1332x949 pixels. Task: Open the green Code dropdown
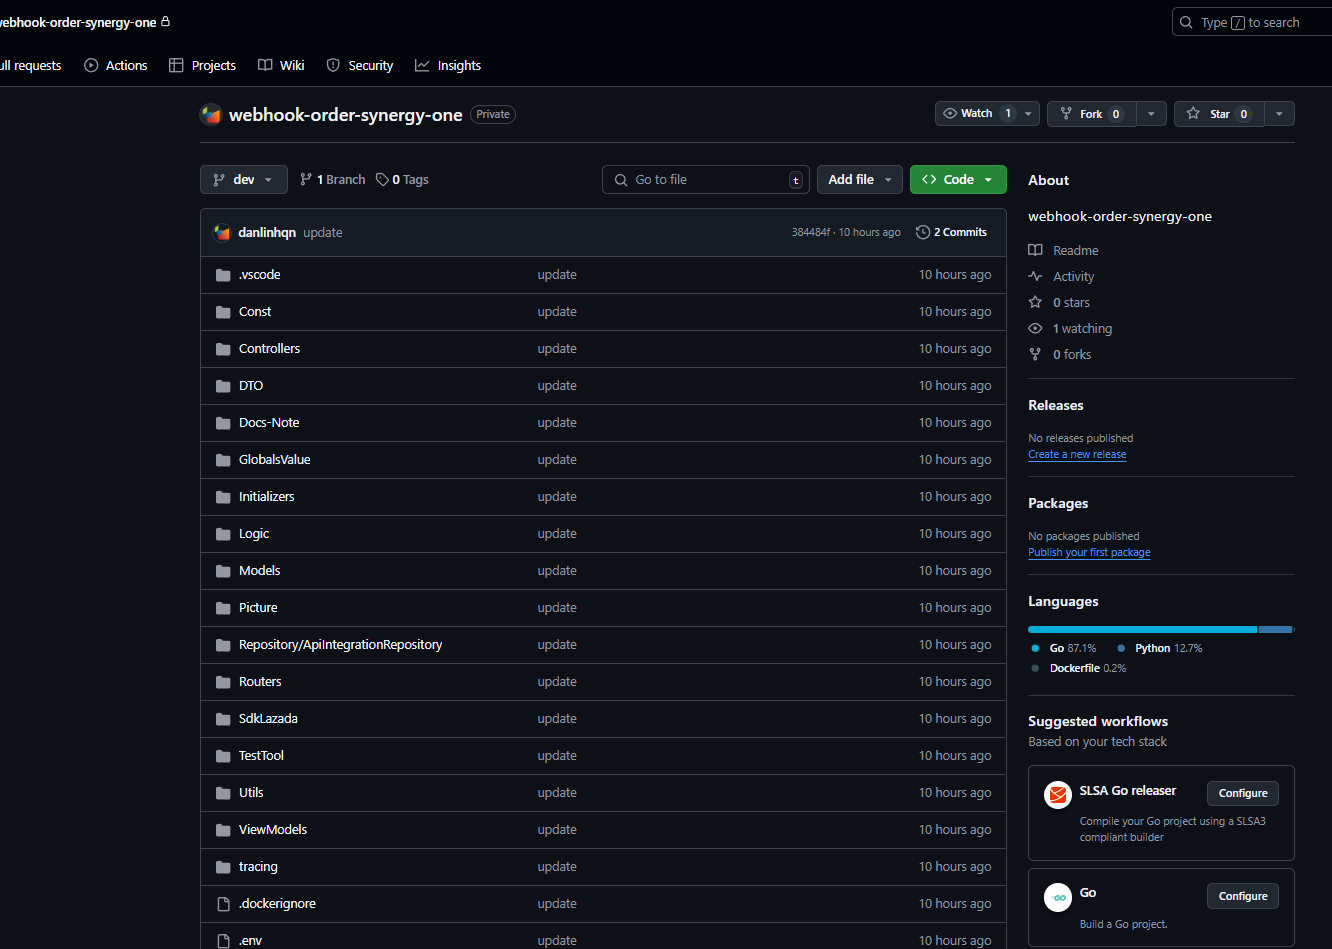click(x=958, y=179)
